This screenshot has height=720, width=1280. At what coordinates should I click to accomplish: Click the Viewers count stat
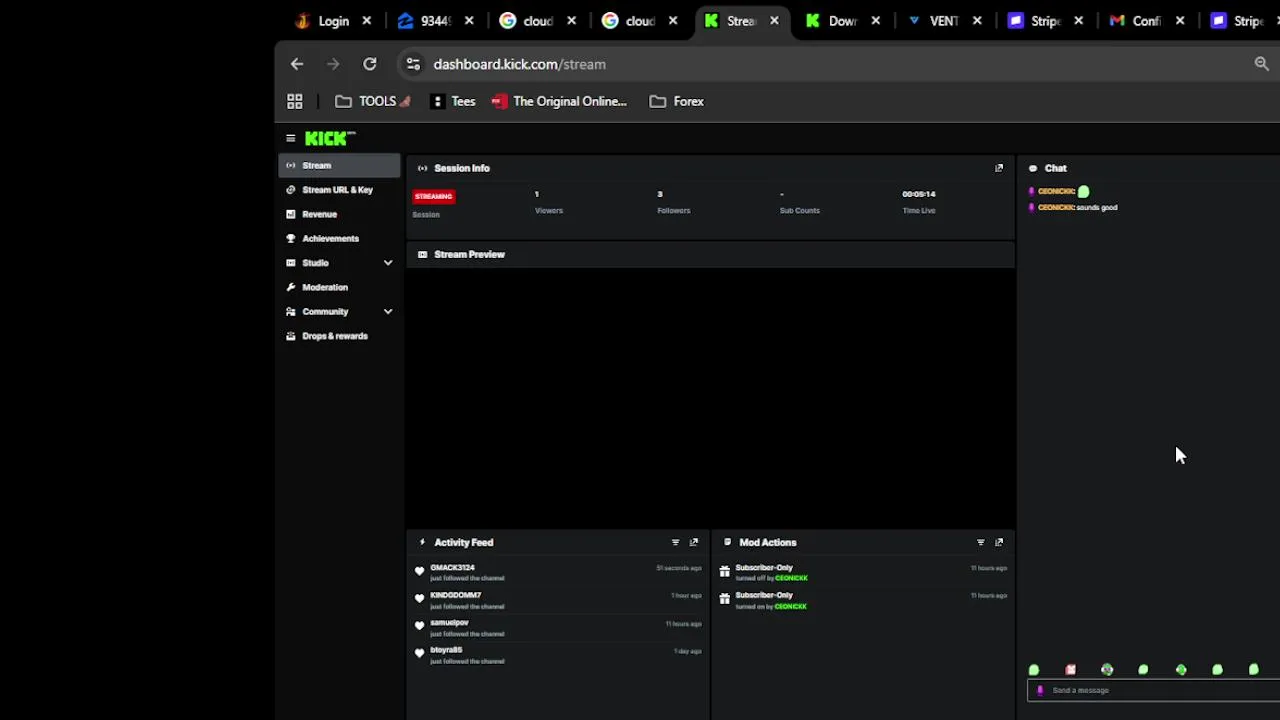point(549,202)
